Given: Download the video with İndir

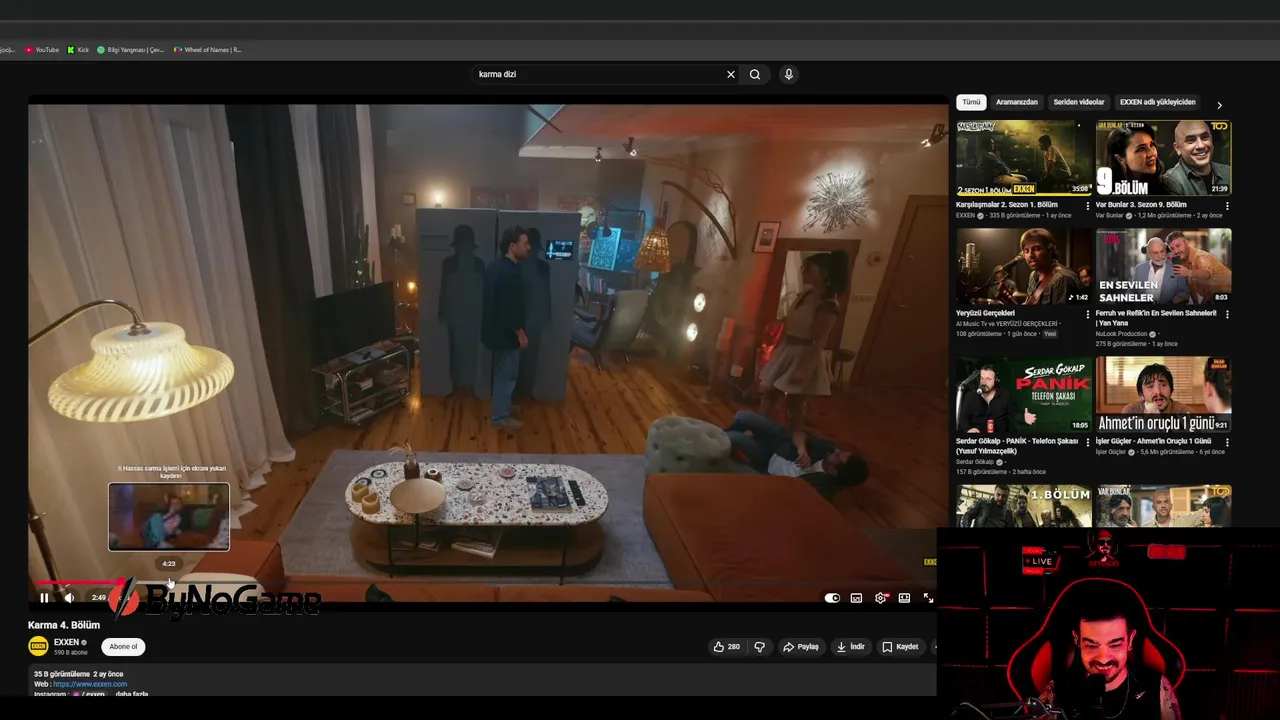Looking at the screenshot, I should click(851, 647).
